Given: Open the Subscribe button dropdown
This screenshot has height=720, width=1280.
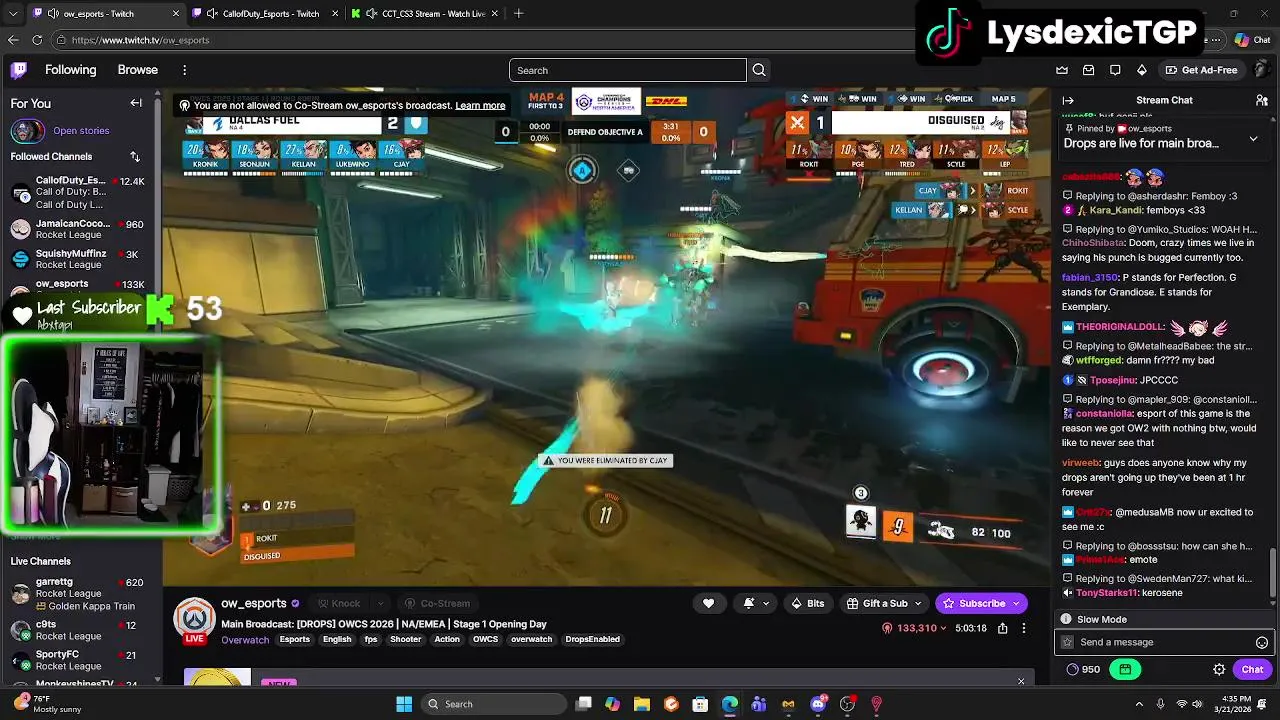Looking at the screenshot, I should (1016, 603).
